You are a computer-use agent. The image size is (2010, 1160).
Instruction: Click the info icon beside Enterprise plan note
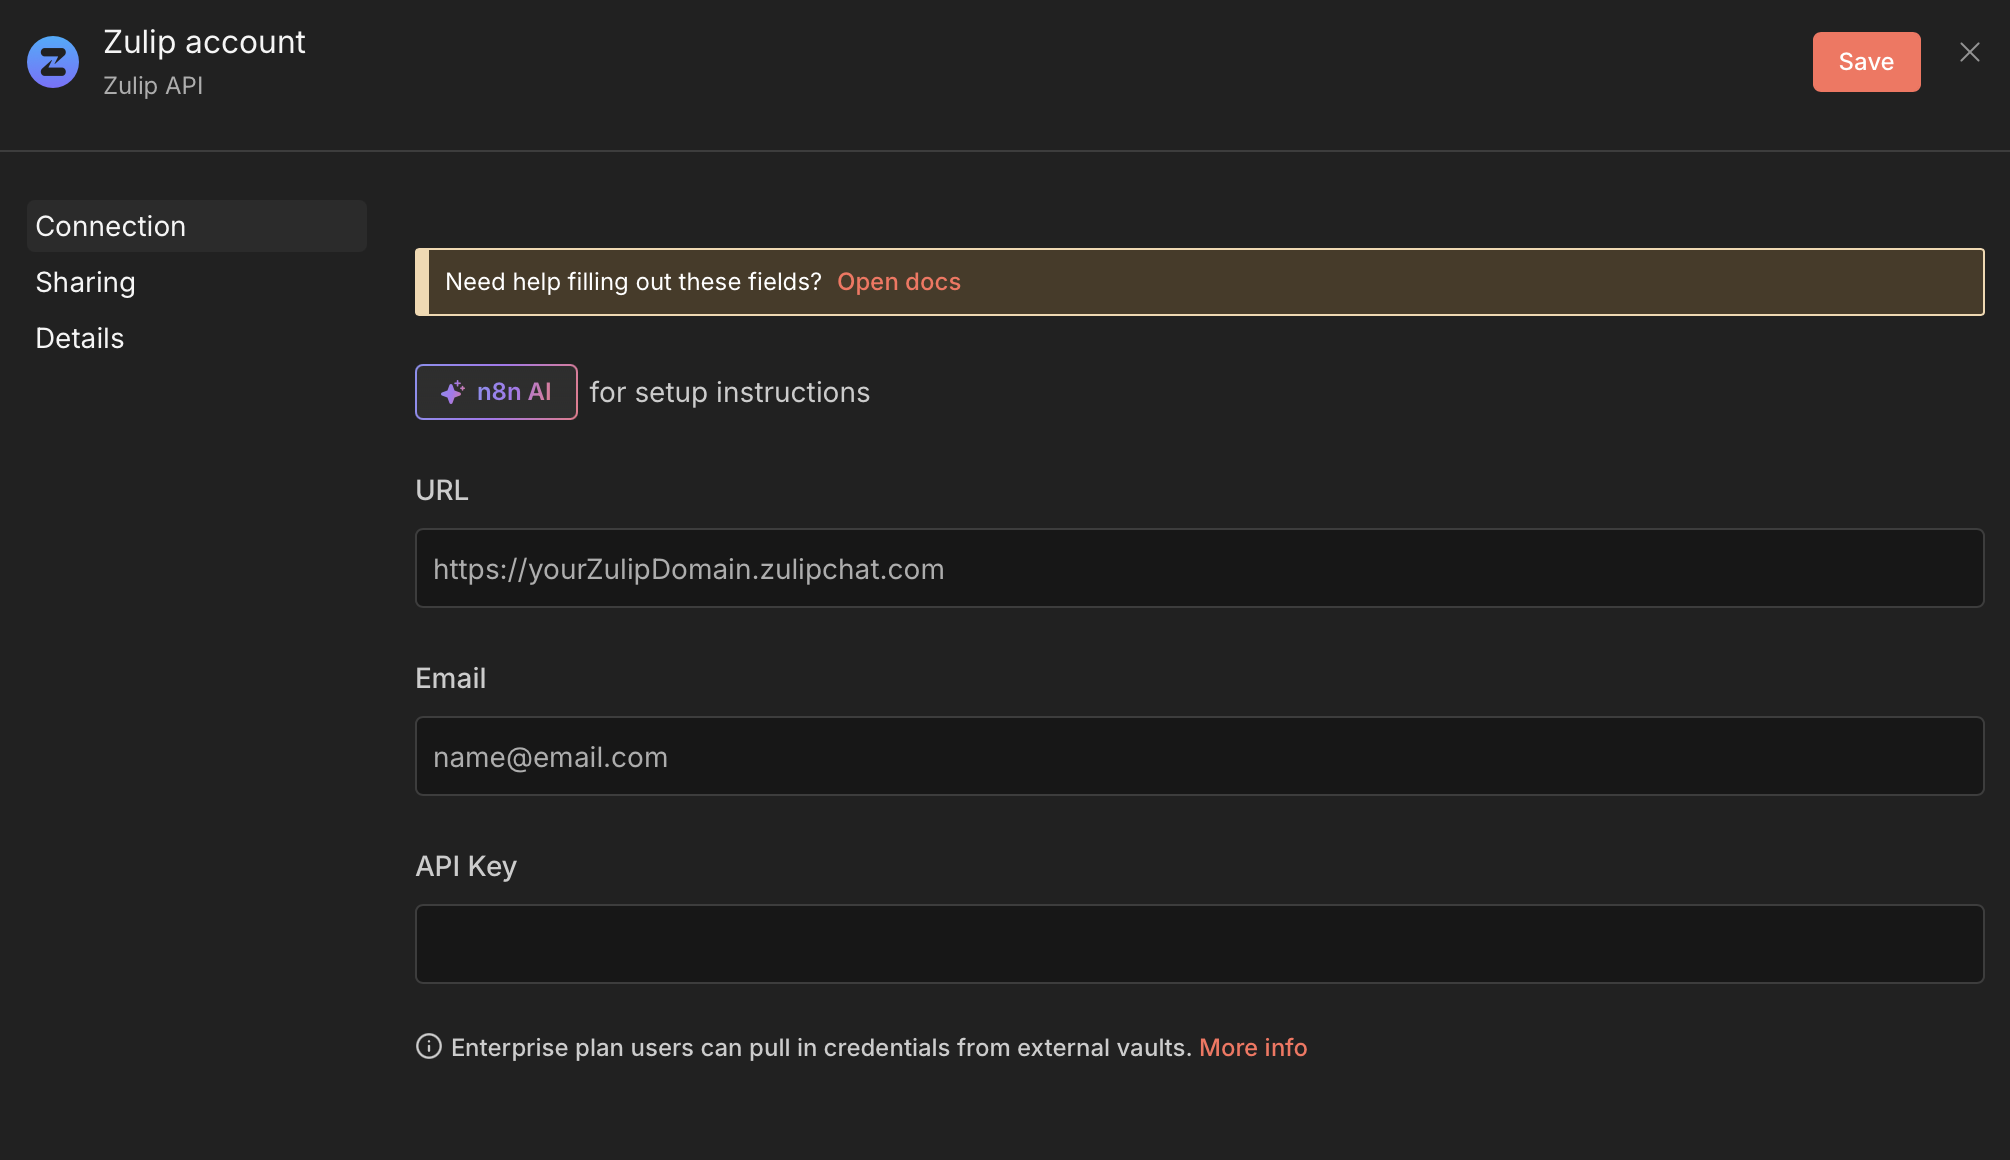[429, 1046]
